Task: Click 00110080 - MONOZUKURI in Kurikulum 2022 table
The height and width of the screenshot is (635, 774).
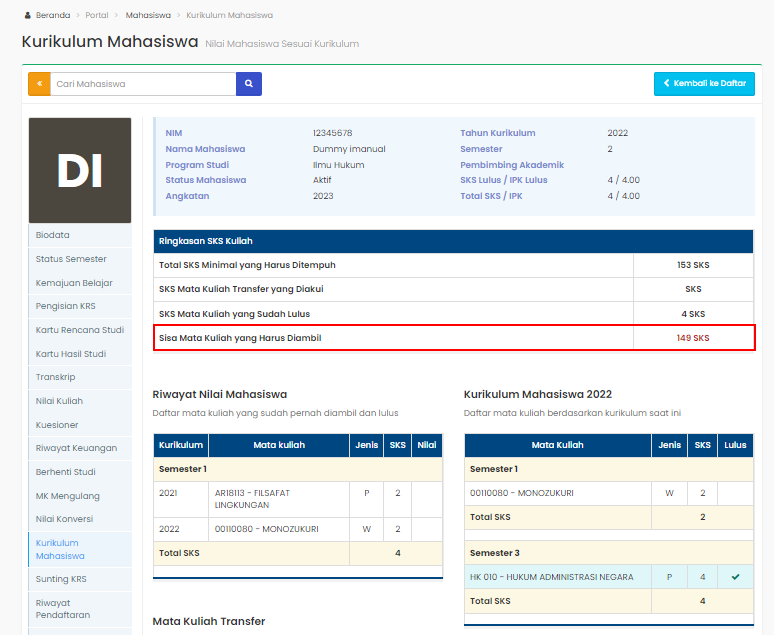Action: pos(558,493)
